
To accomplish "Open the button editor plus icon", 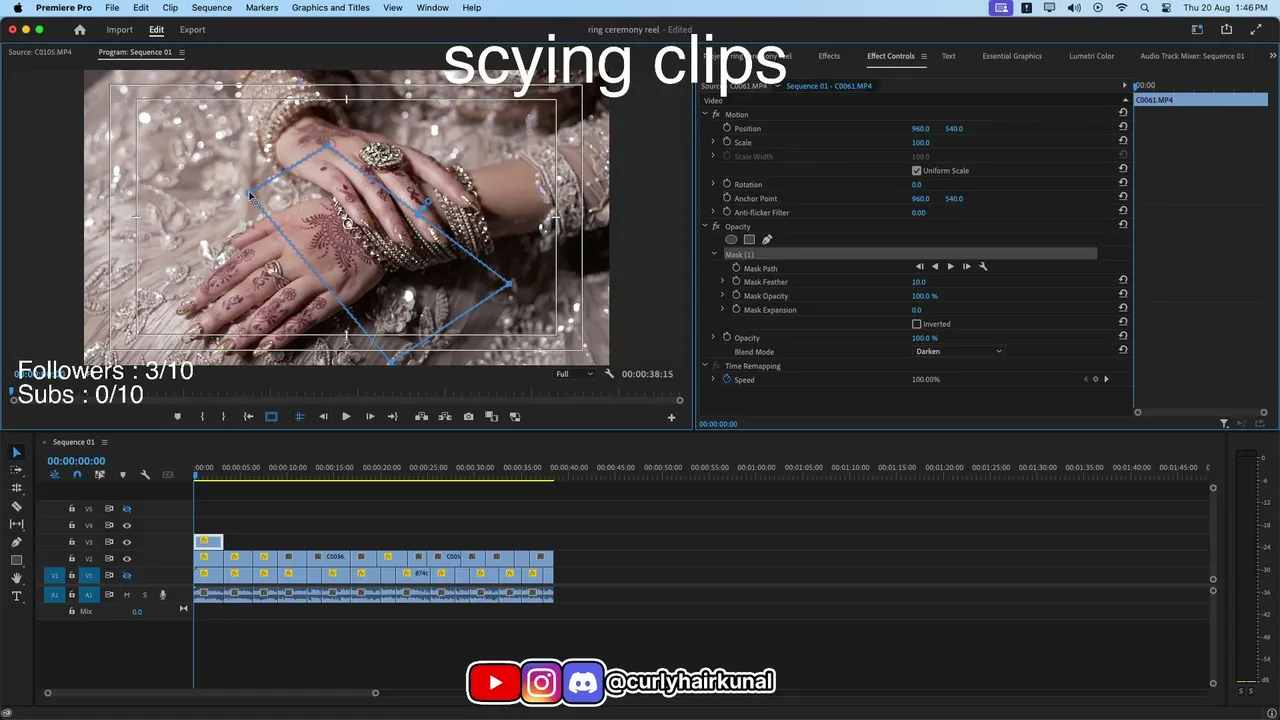I will [671, 418].
